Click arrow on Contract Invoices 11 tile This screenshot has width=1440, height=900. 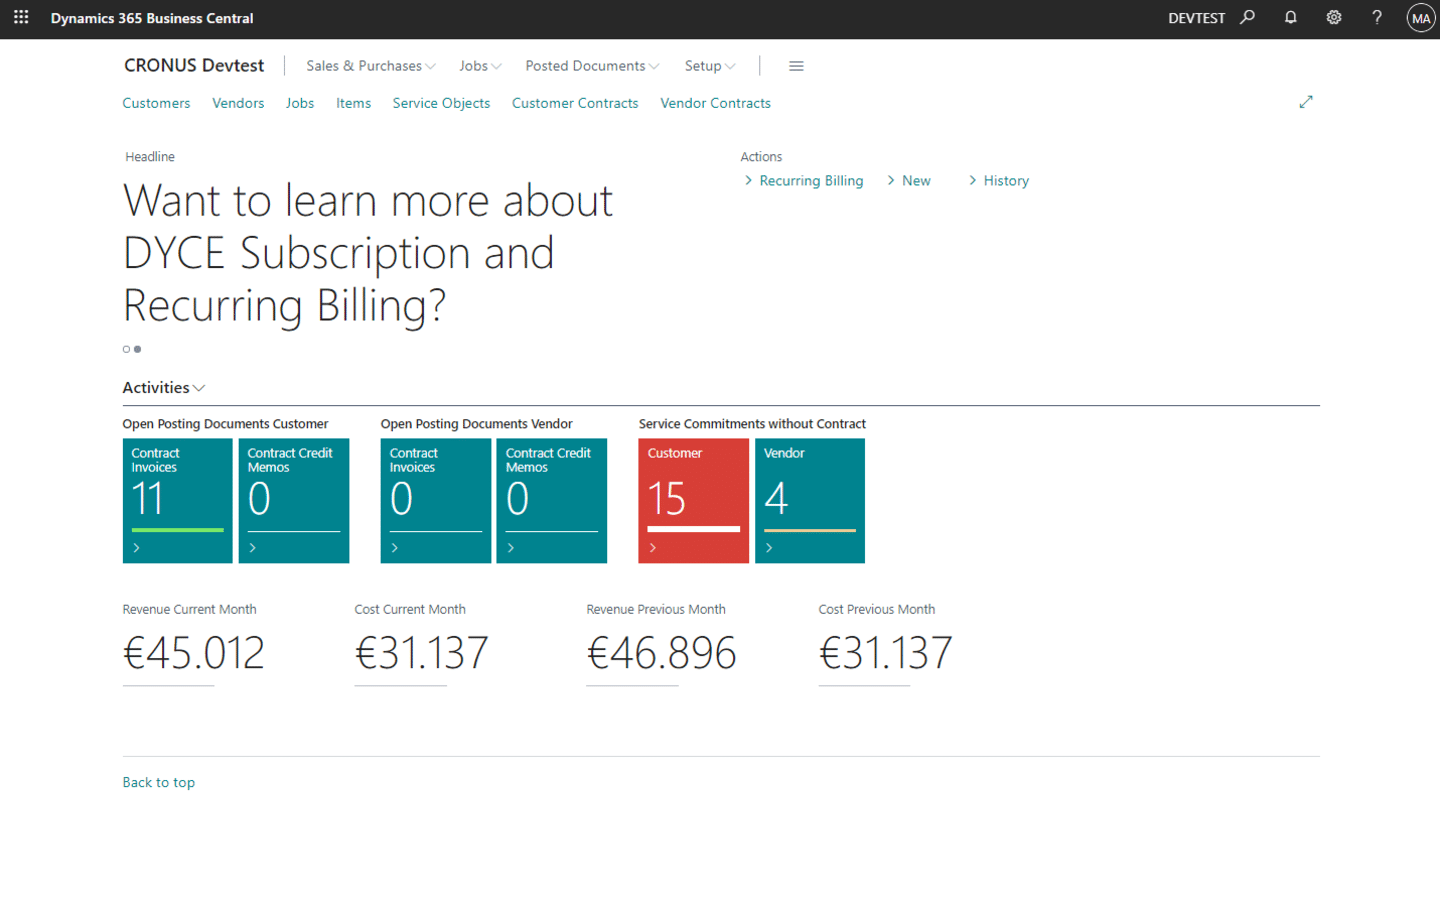tap(137, 548)
